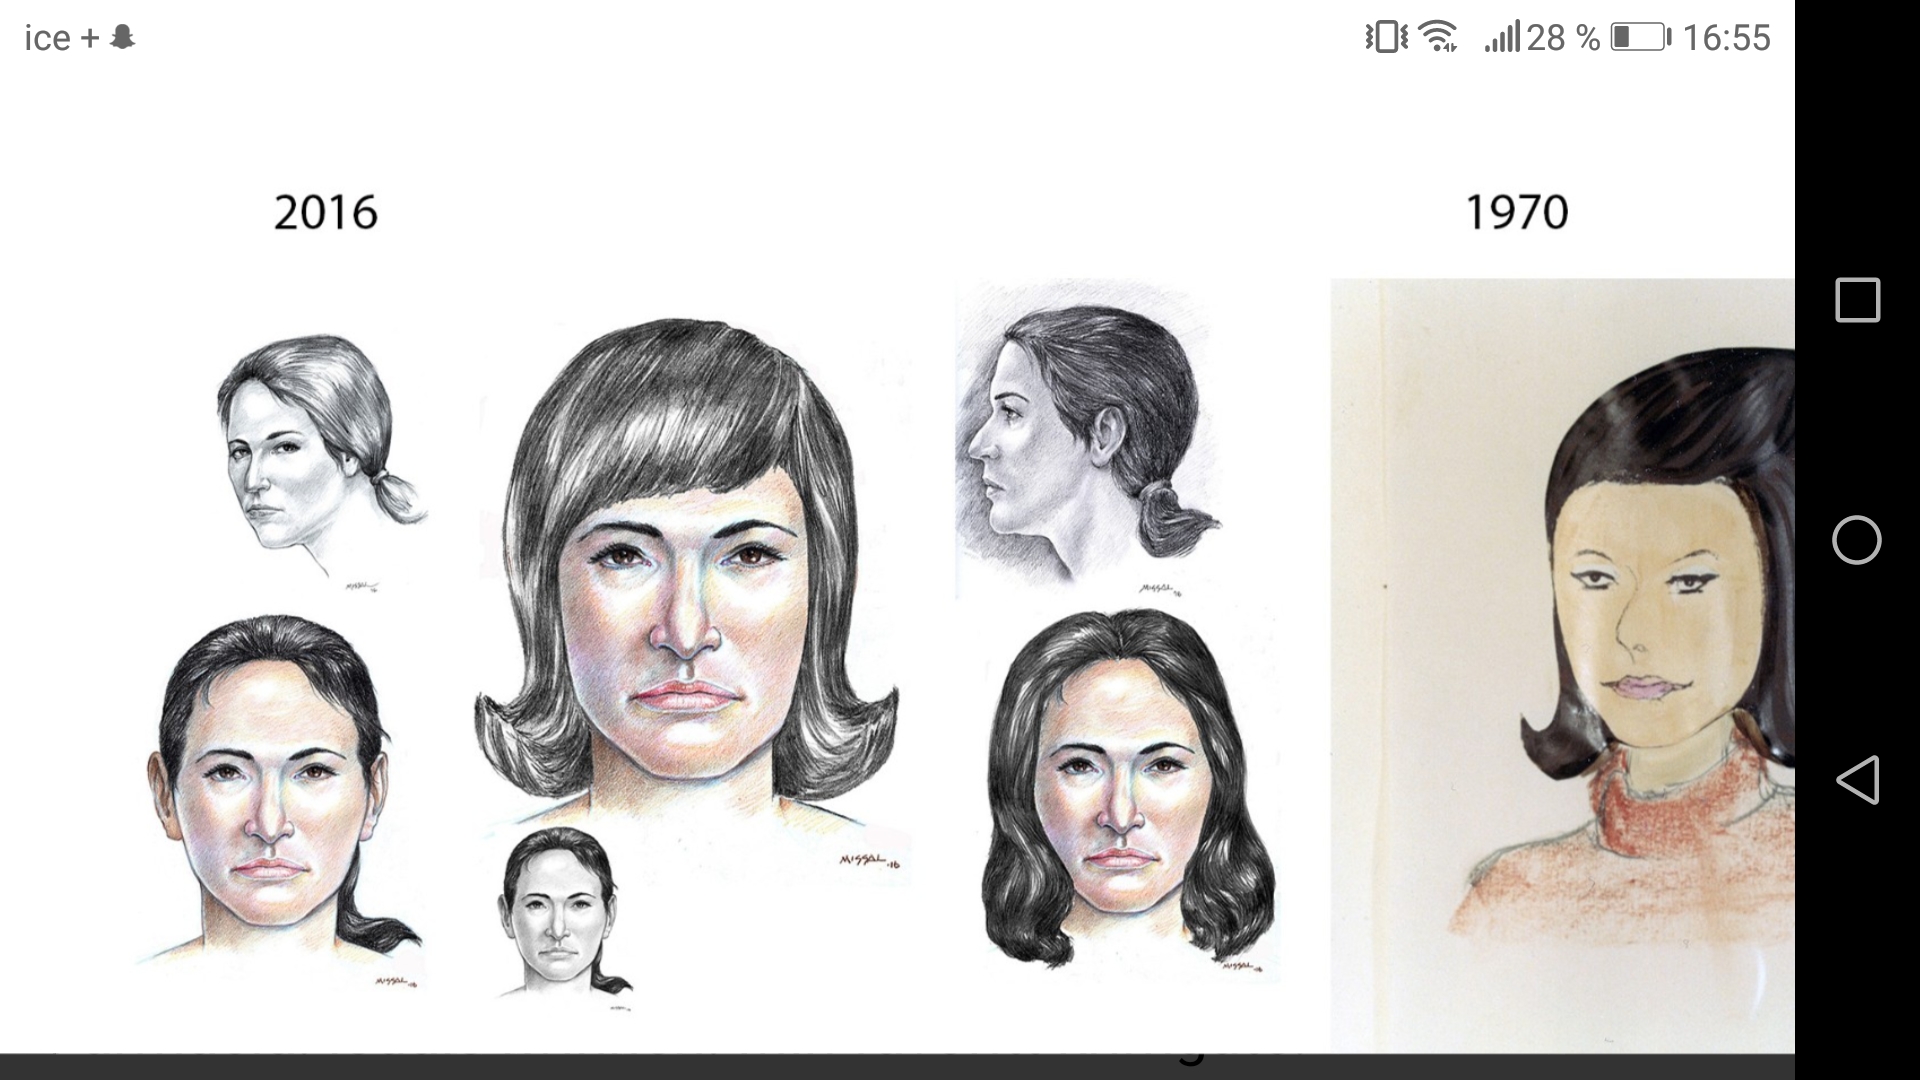Tap the vibrate mode status icon

pos(1386,38)
